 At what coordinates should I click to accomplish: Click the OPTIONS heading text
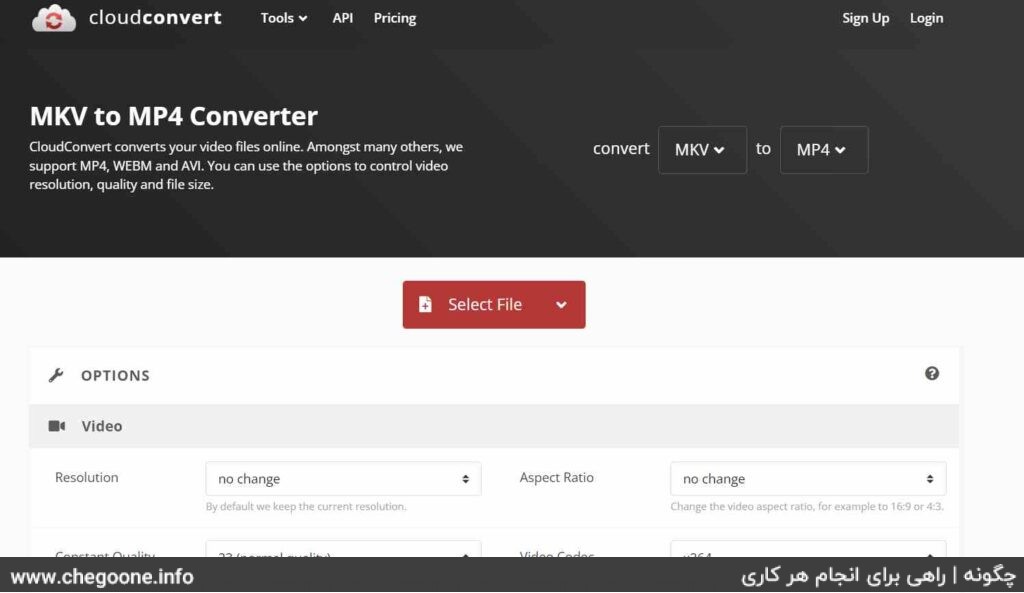(x=115, y=376)
